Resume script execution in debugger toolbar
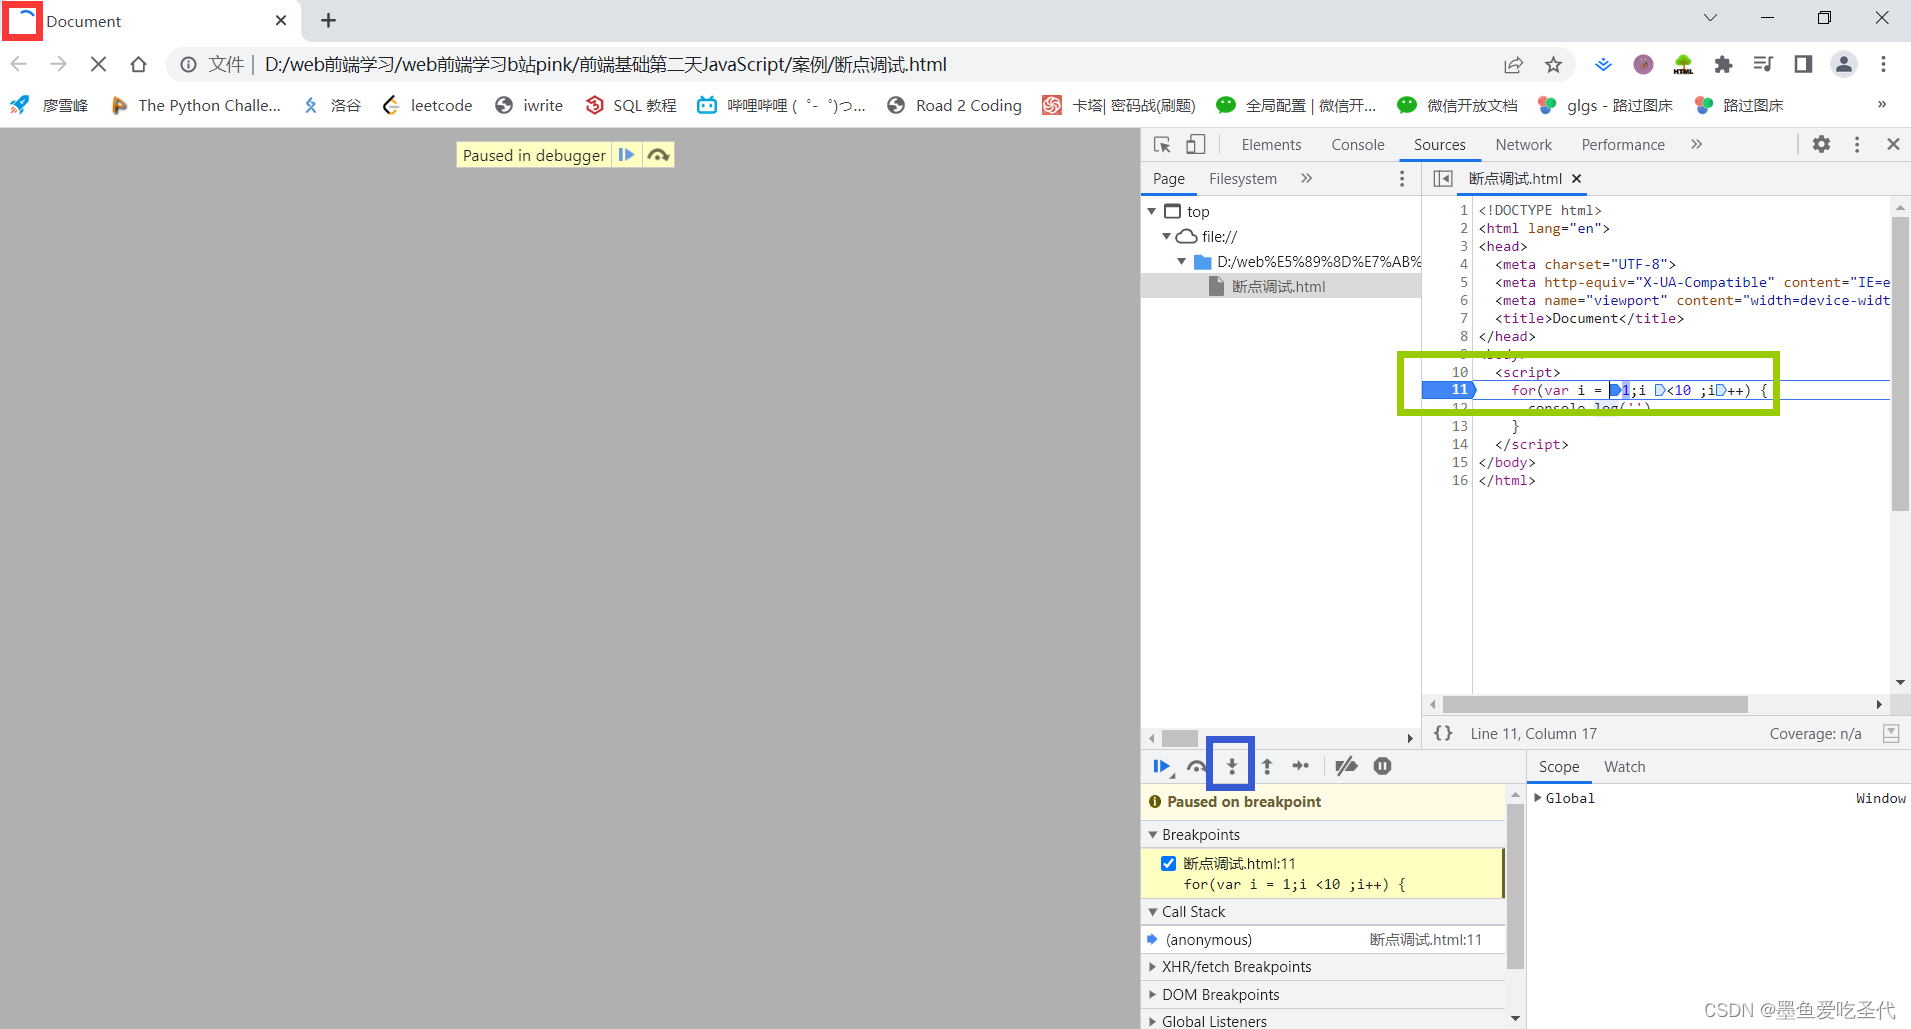This screenshot has height=1029, width=1911. (x=1161, y=766)
